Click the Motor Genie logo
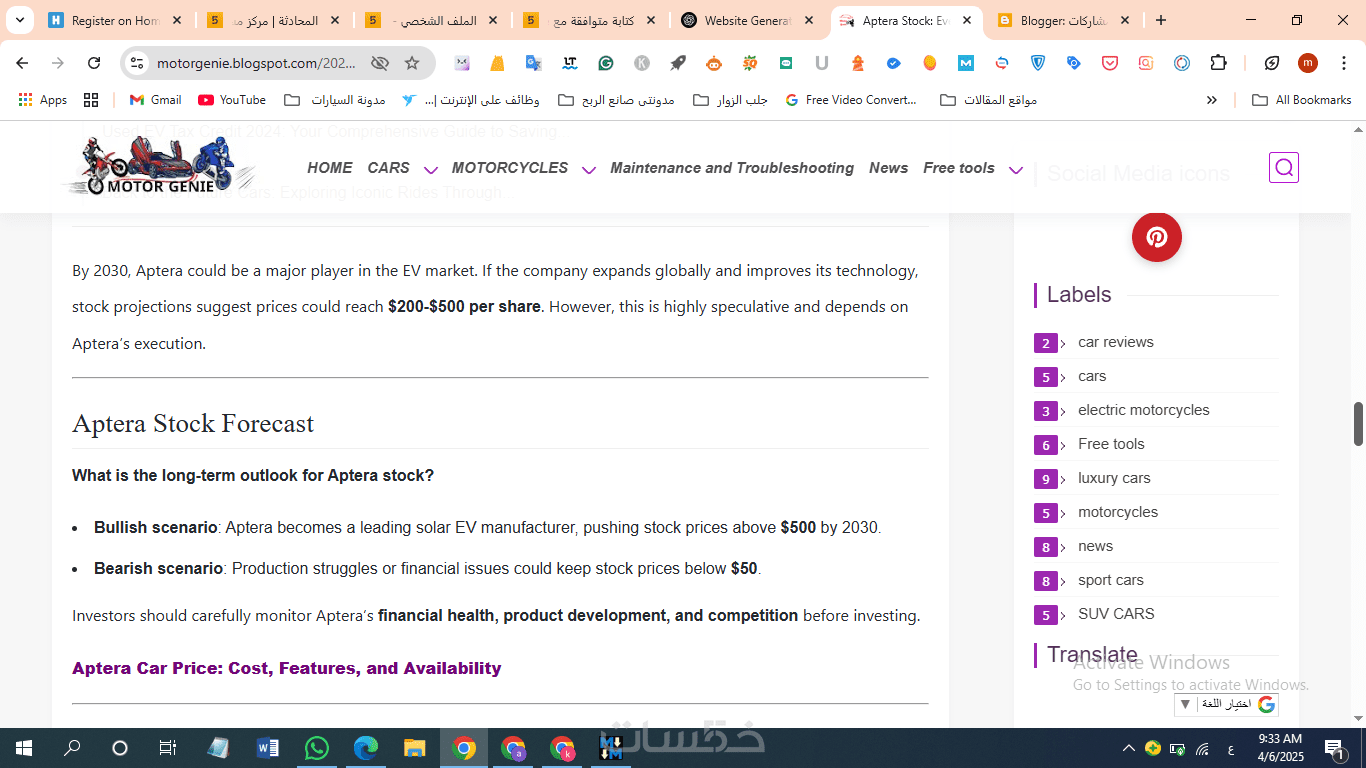 click(158, 167)
